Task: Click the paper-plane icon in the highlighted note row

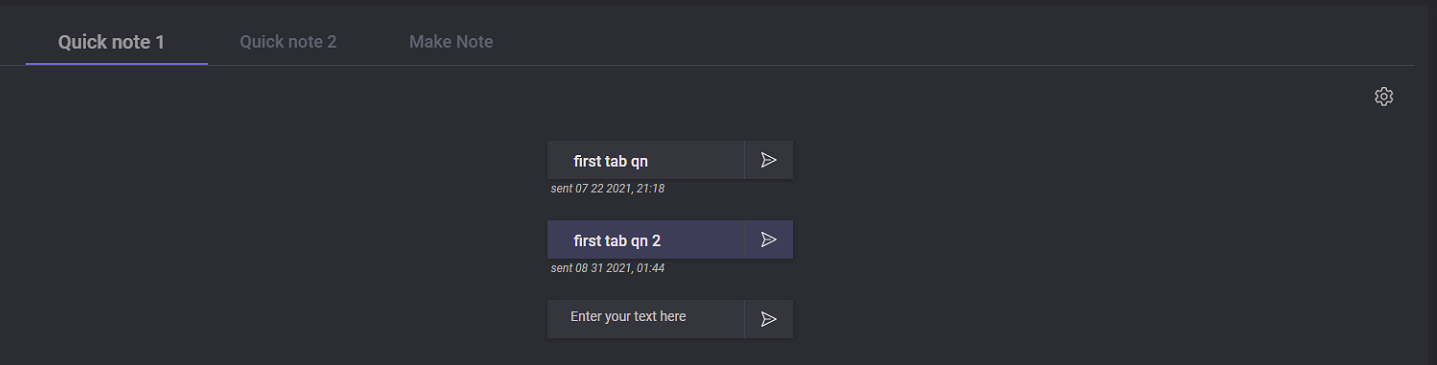Action: click(x=768, y=240)
